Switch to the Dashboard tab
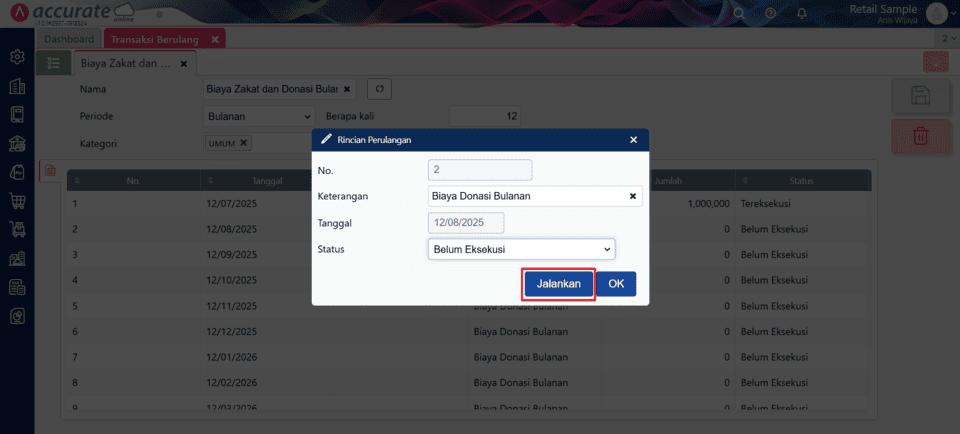 pyautogui.click(x=69, y=39)
